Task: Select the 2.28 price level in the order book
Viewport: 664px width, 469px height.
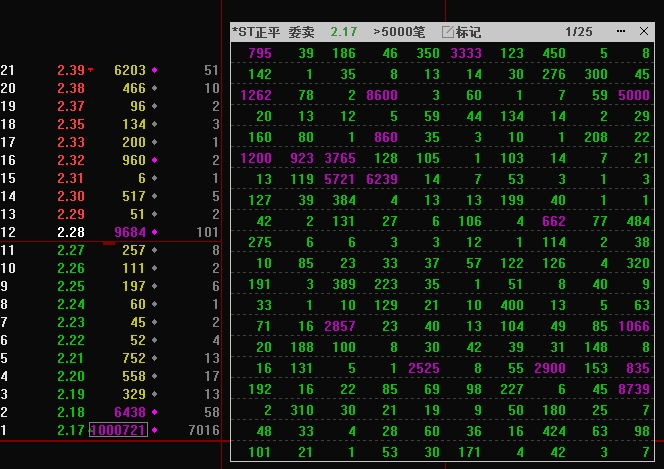Action: coord(71,232)
